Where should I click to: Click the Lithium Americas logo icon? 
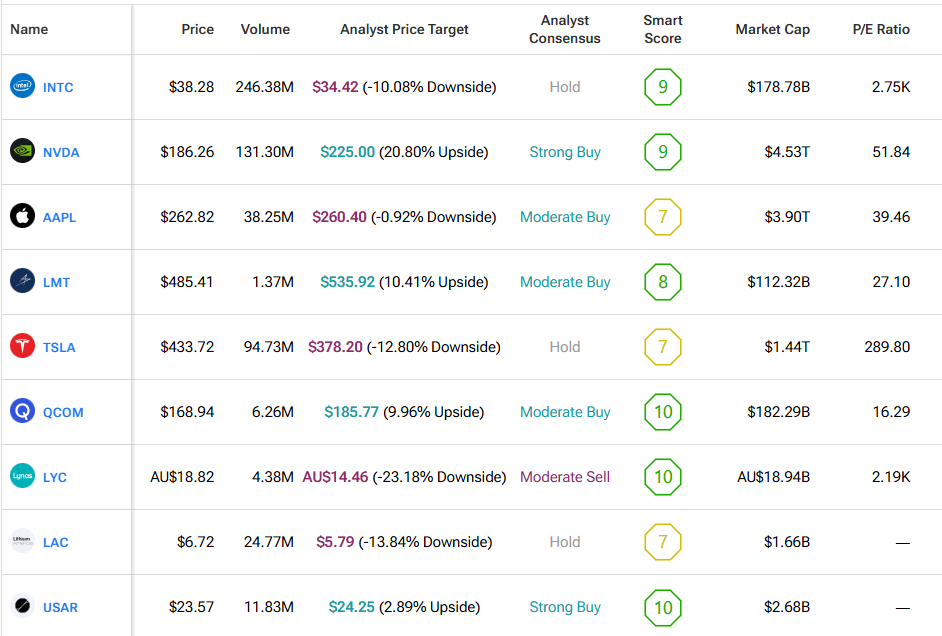point(22,542)
